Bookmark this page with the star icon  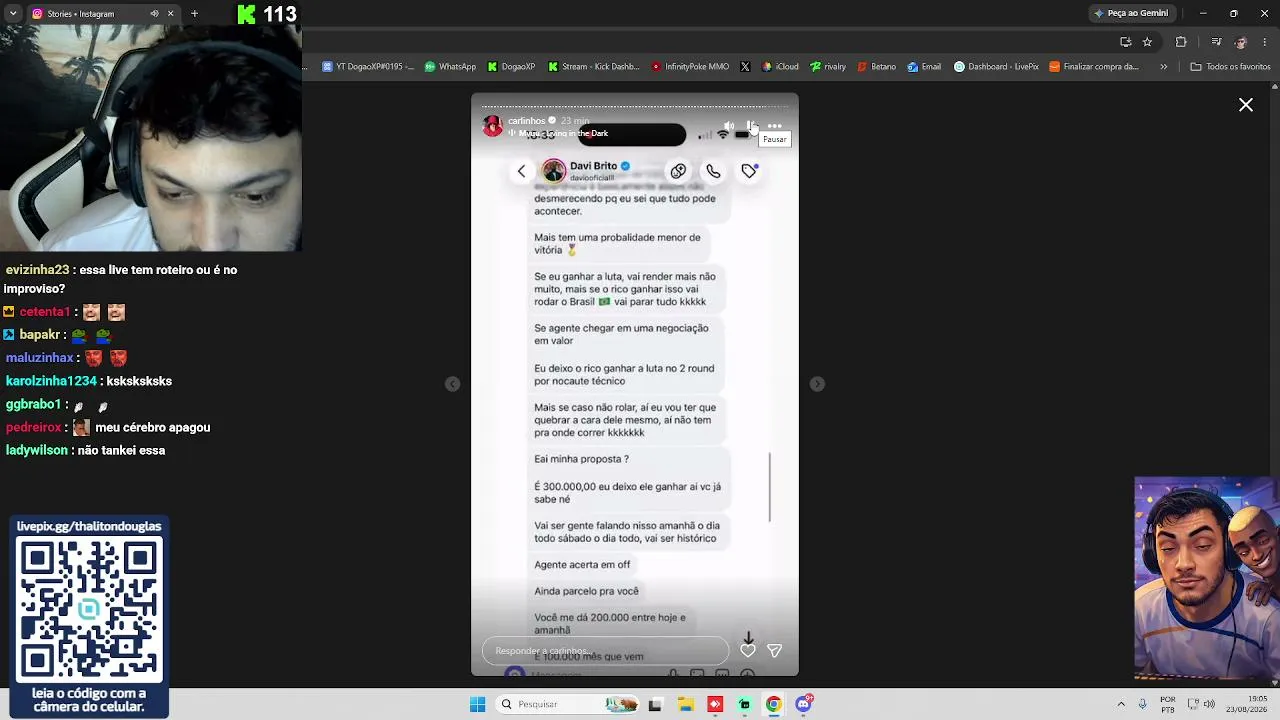click(1147, 42)
